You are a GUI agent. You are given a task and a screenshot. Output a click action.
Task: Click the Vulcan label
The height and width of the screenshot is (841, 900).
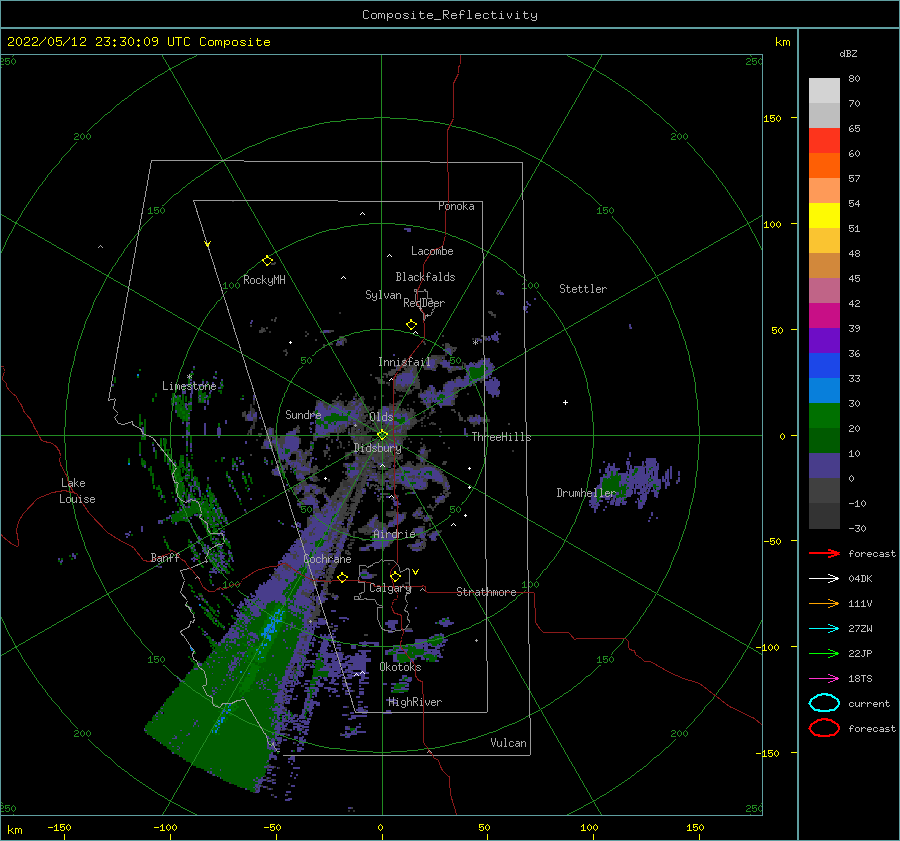(508, 743)
